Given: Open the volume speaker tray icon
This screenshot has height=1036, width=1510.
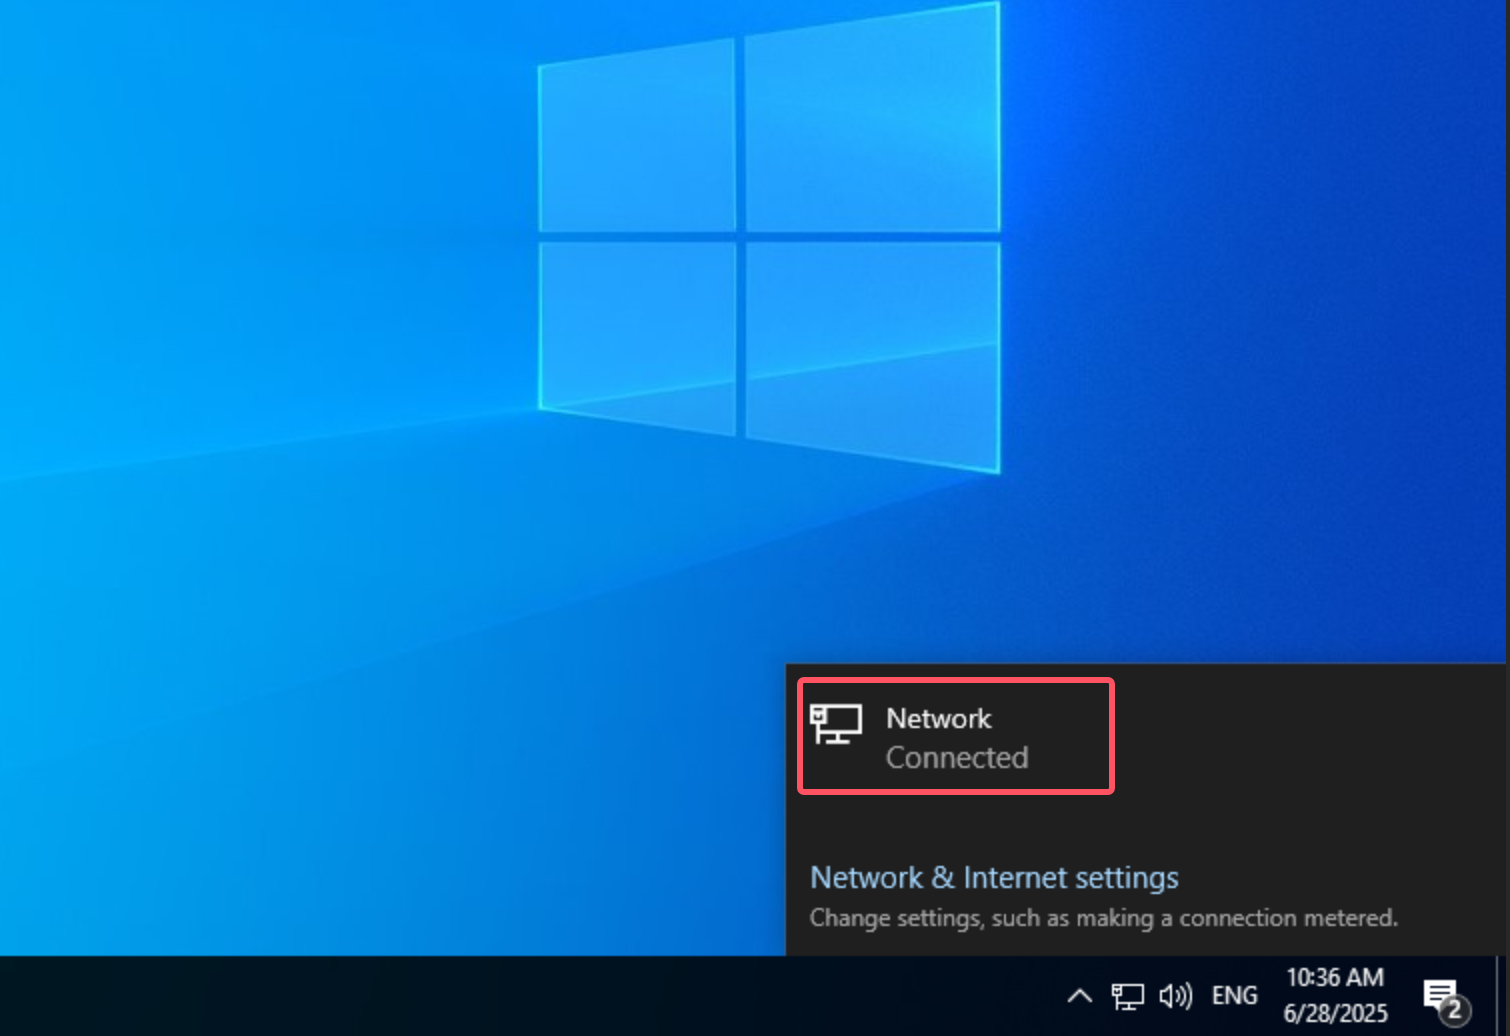Looking at the screenshot, I should pos(1175,996).
